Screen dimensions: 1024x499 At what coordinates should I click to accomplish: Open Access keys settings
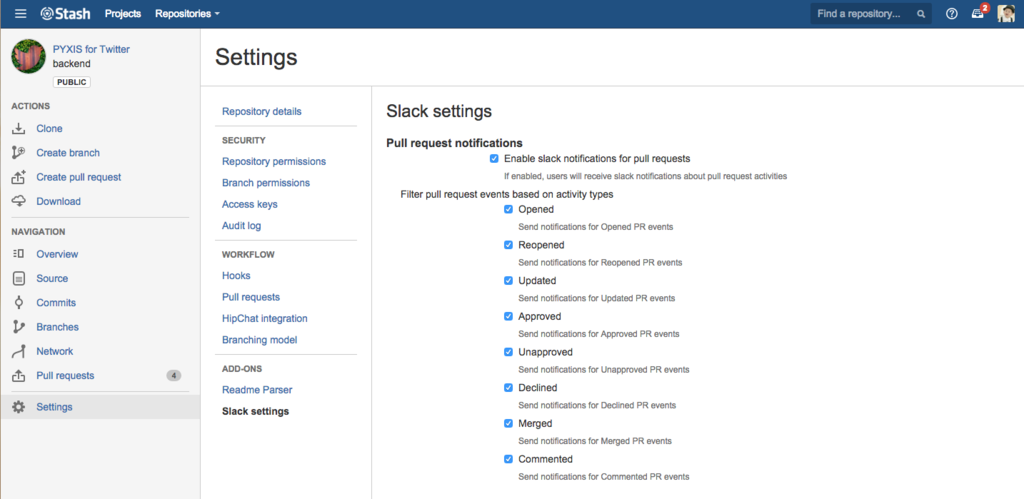[249, 204]
